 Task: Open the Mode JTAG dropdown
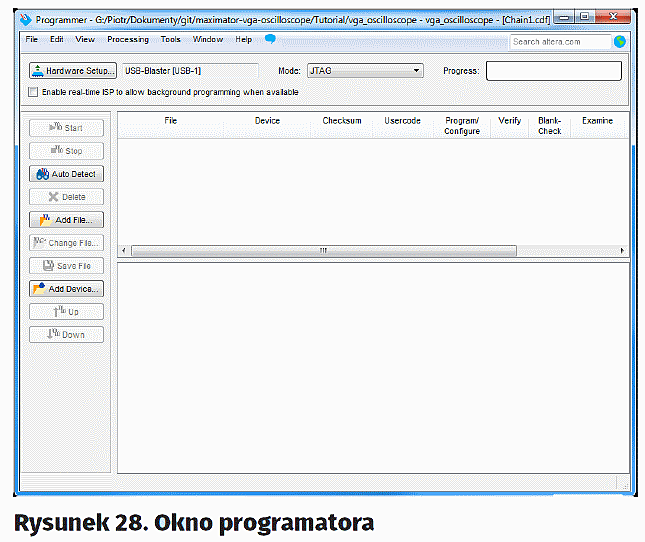(x=364, y=71)
